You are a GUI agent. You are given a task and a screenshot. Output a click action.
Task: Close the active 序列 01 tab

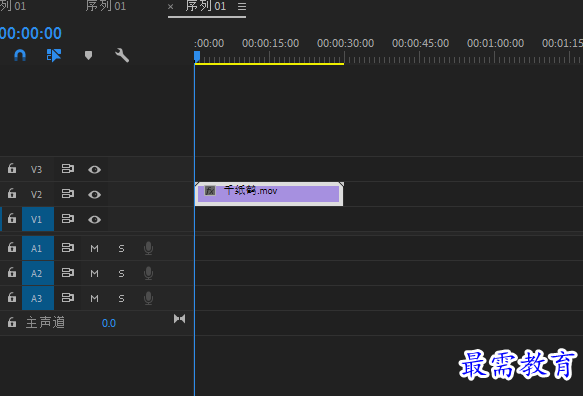click(x=170, y=7)
